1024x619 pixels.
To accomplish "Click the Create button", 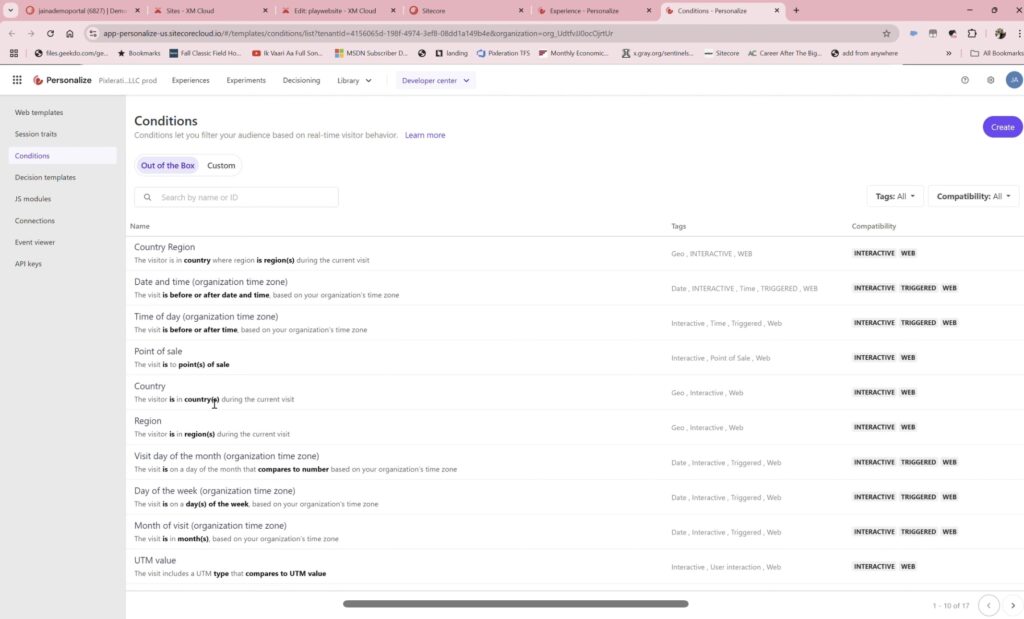I will (1002, 127).
